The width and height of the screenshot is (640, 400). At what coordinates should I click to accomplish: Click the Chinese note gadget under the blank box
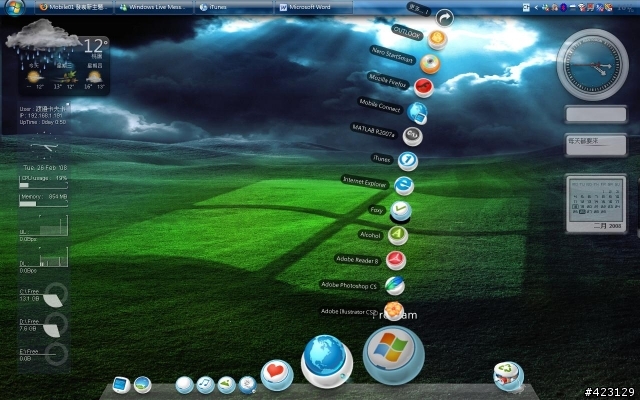[596, 144]
